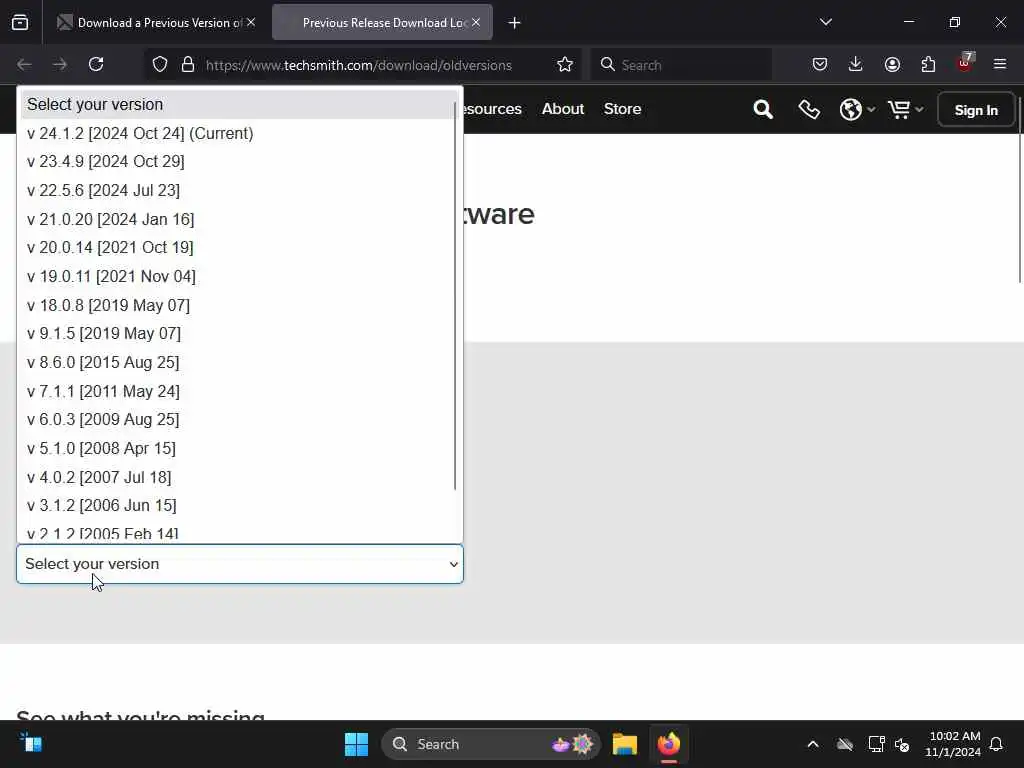Click the version list scrollbar
Screen dimensions: 1024x768
(455, 295)
